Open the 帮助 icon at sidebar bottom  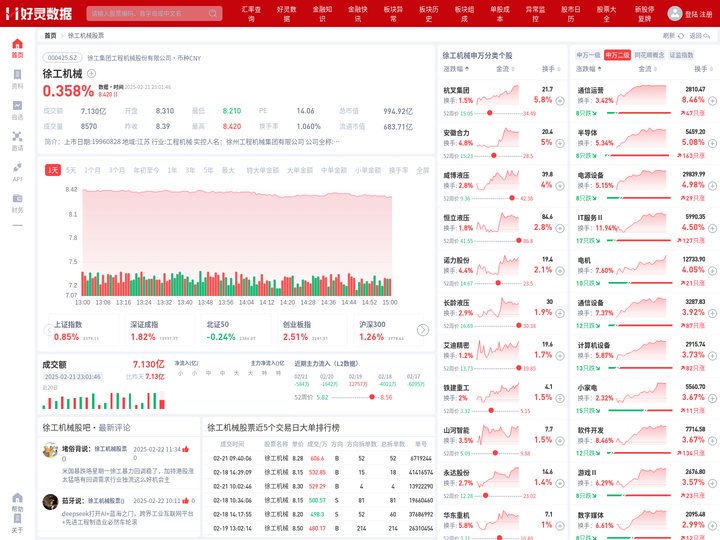pos(17,498)
